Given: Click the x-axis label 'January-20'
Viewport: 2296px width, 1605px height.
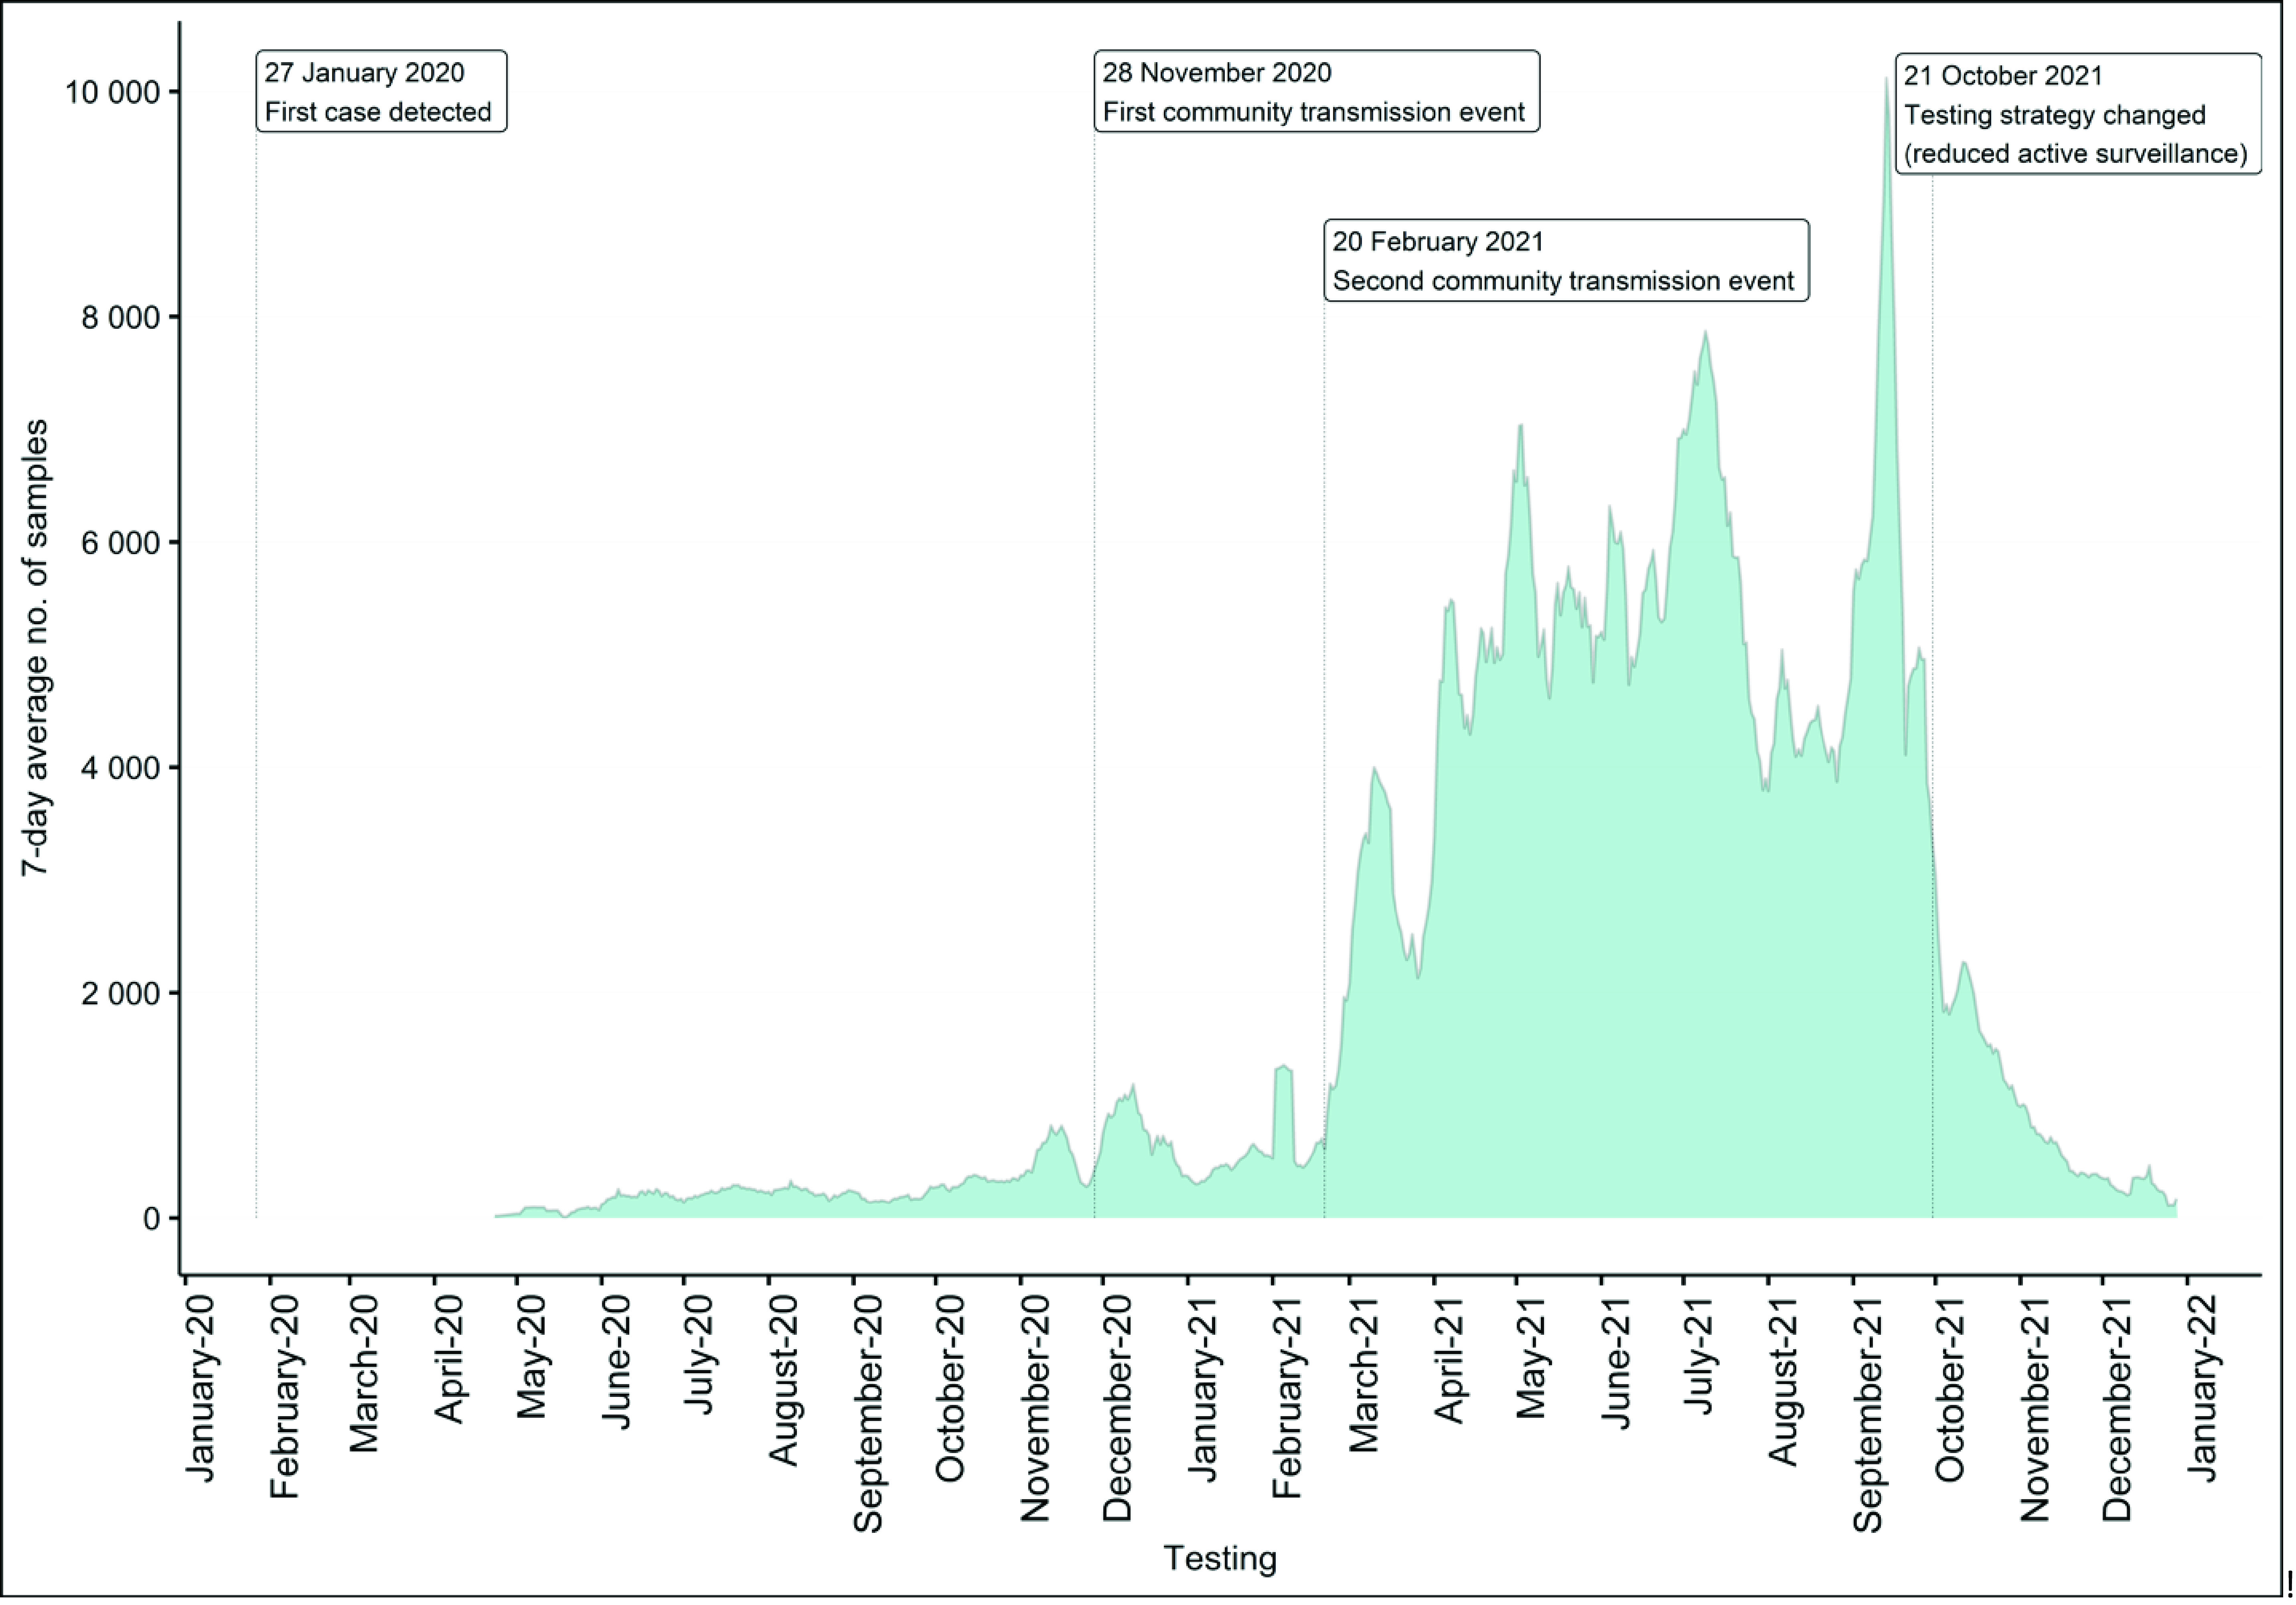Looking at the screenshot, I should [x=200, y=1388].
